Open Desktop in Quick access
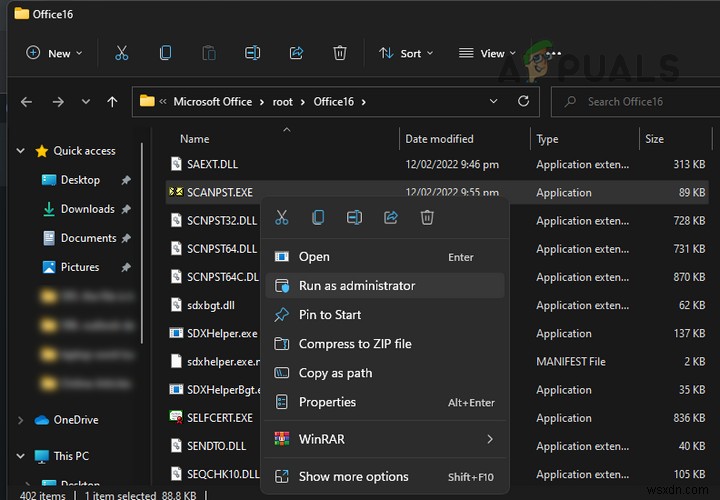This screenshot has height=500, width=720. point(80,180)
